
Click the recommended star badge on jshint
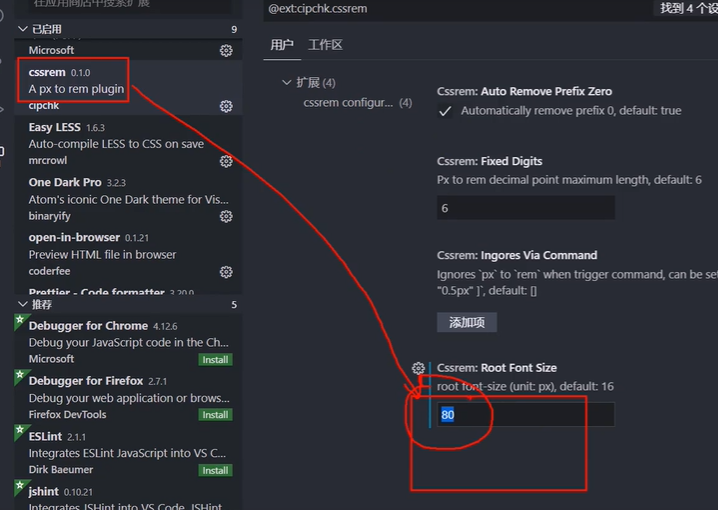tap(20, 486)
